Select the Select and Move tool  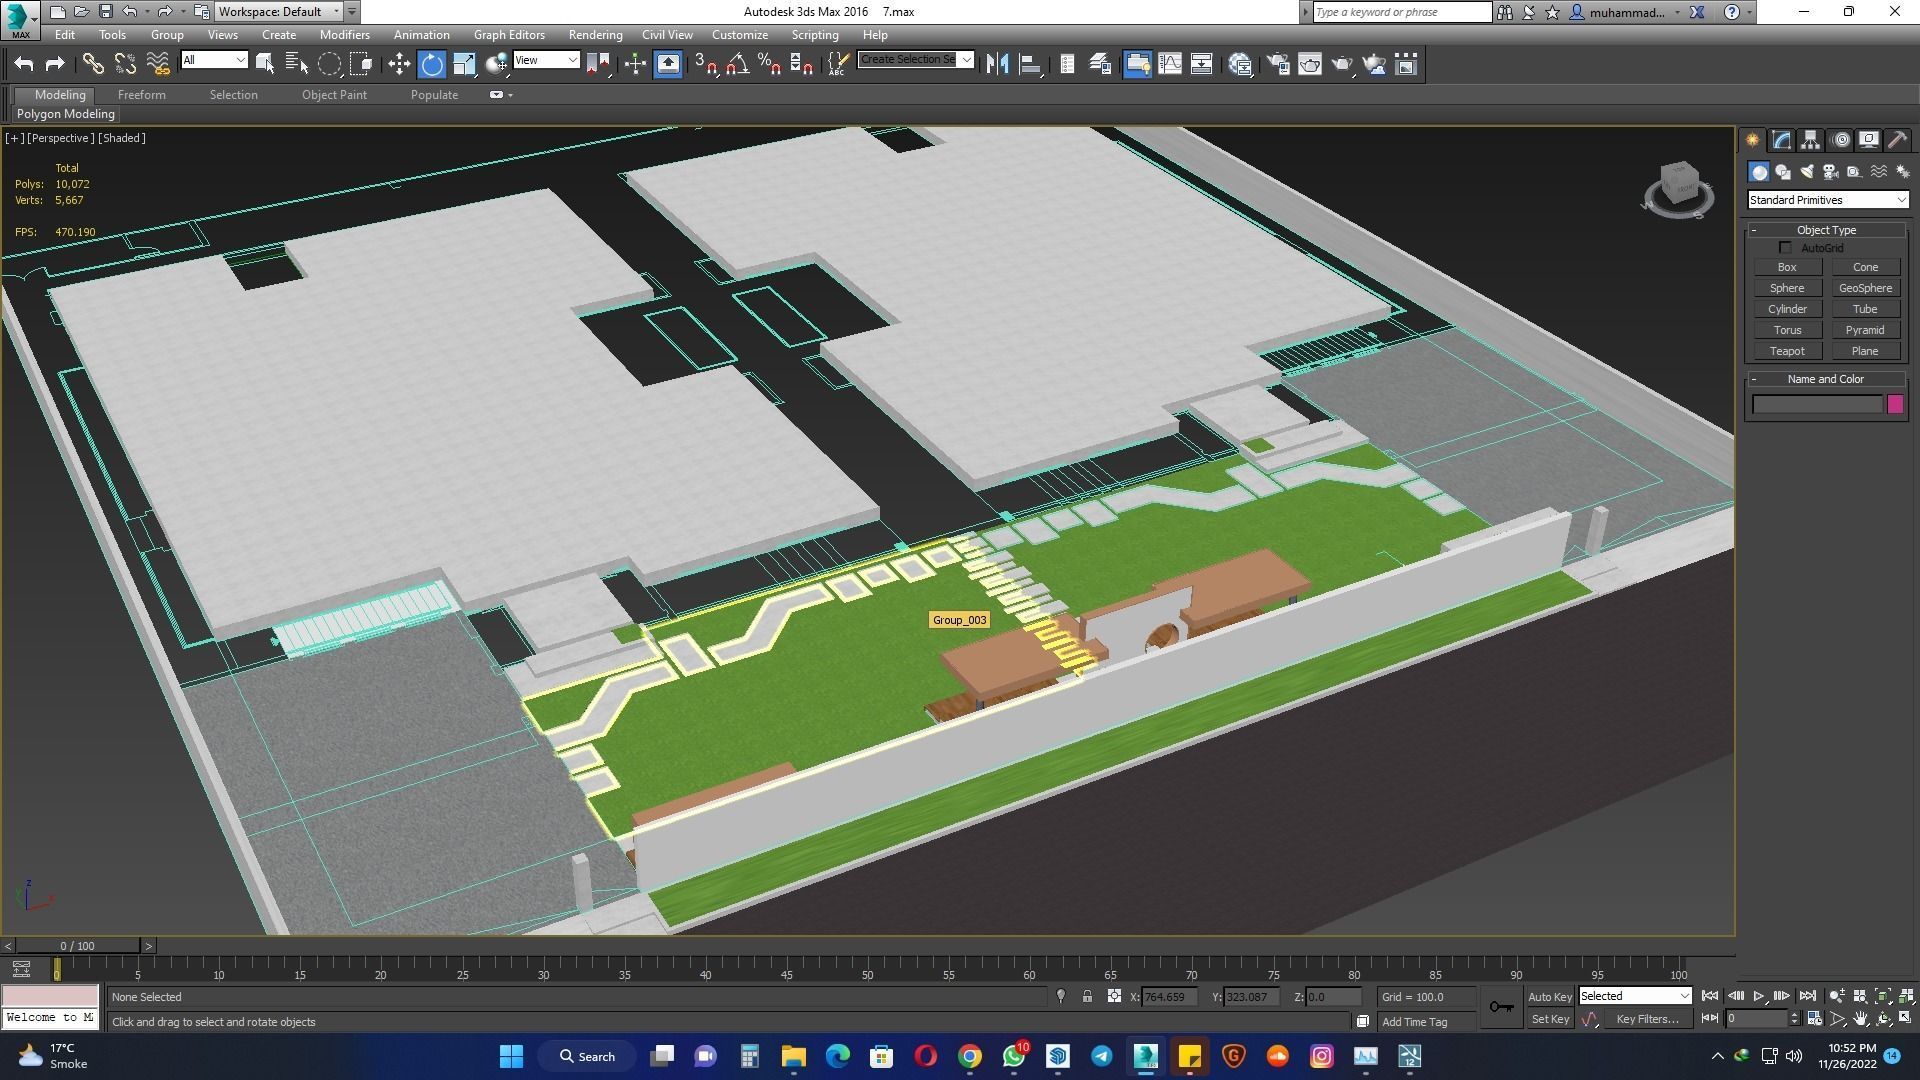coord(398,63)
